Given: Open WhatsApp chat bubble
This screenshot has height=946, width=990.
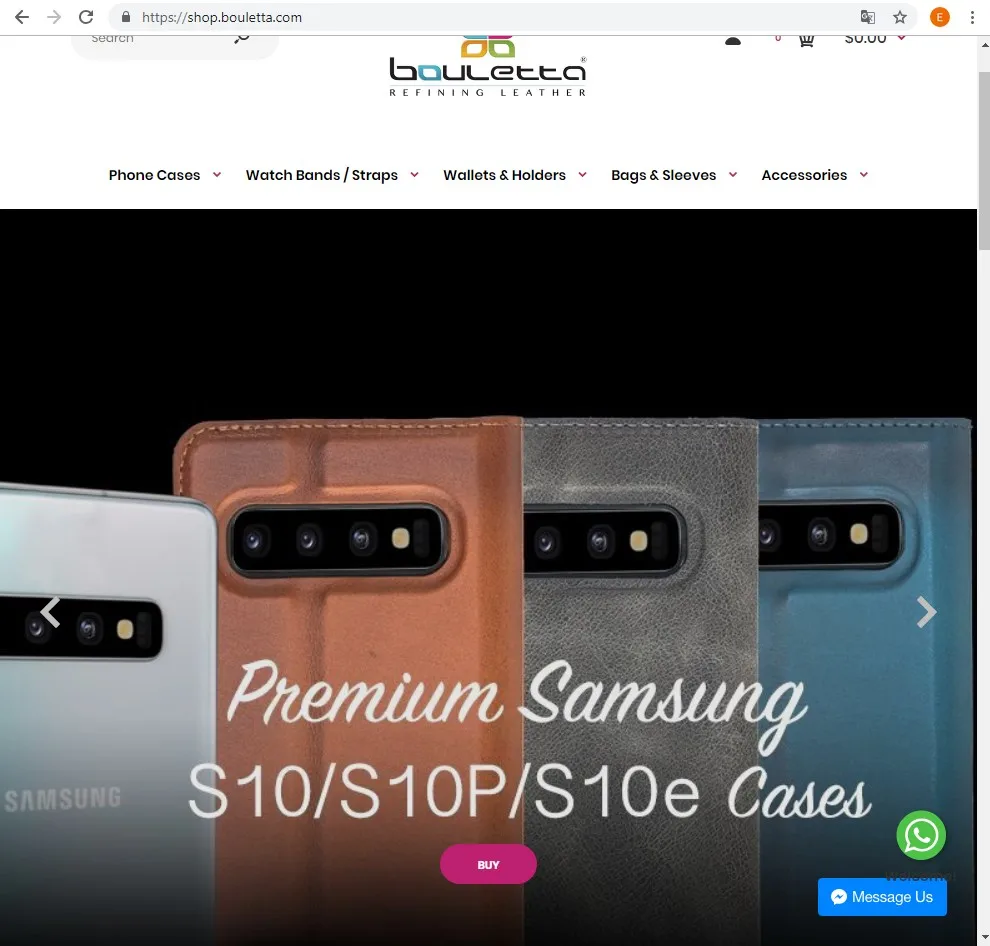Looking at the screenshot, I should pyautogui.click(x=921, y=835).
